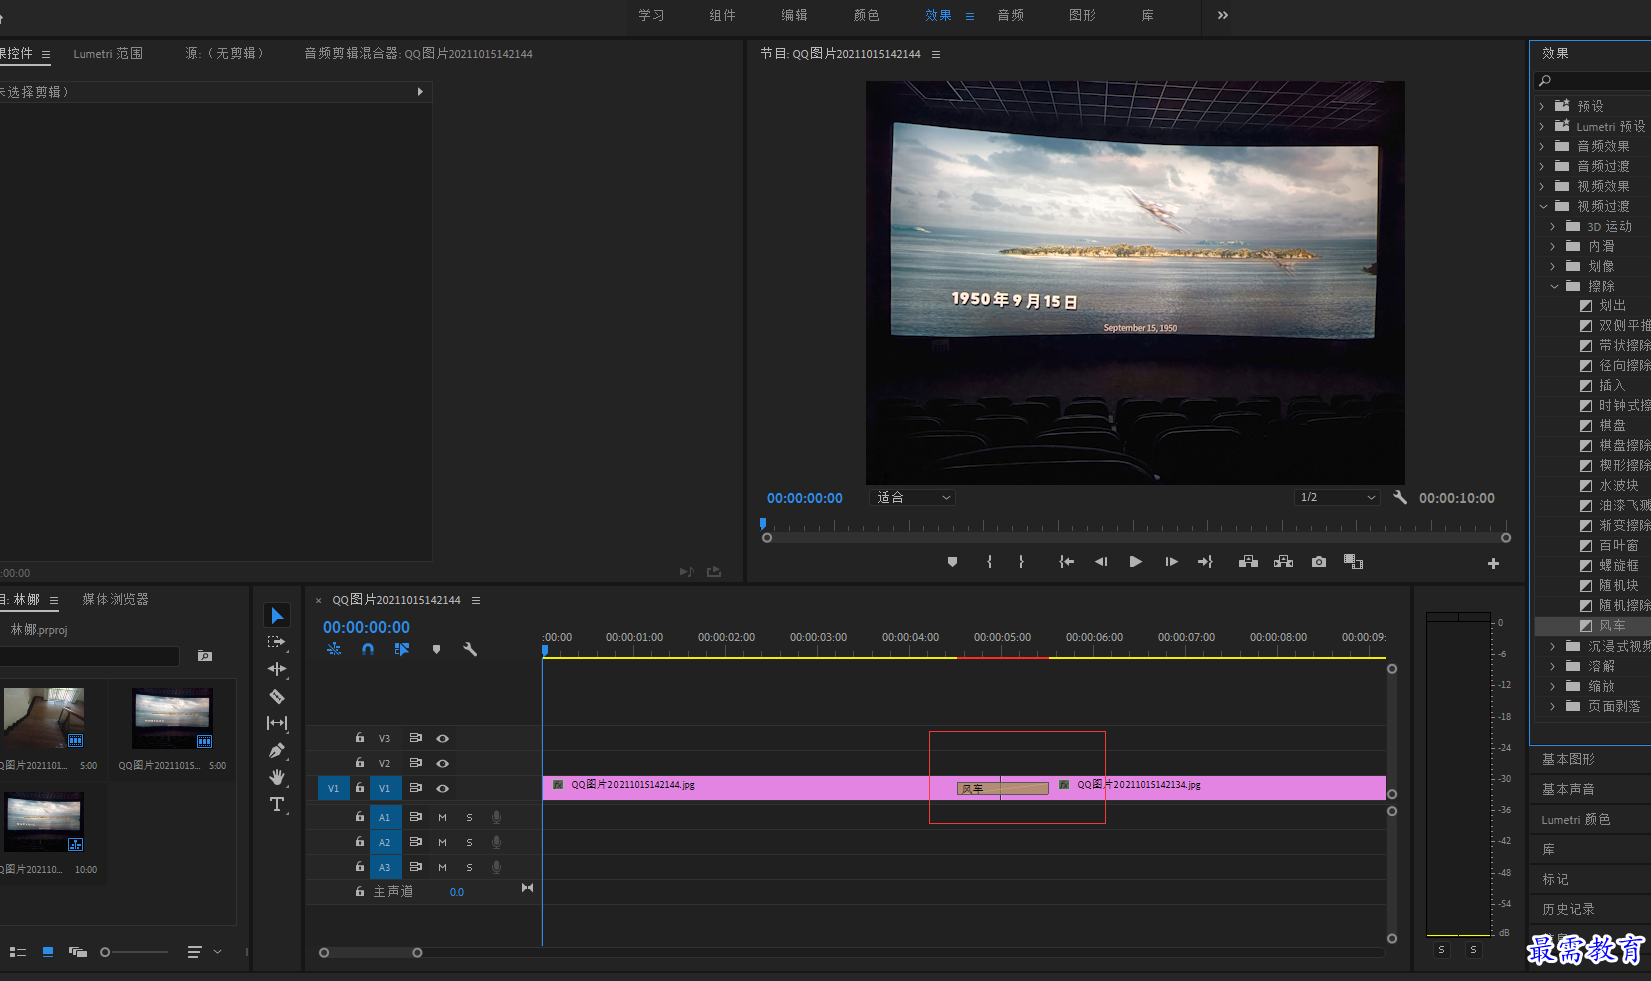Click timeline horizontal zoom scrollbar
1651x981 pixels.
click(x=370, y=952)
